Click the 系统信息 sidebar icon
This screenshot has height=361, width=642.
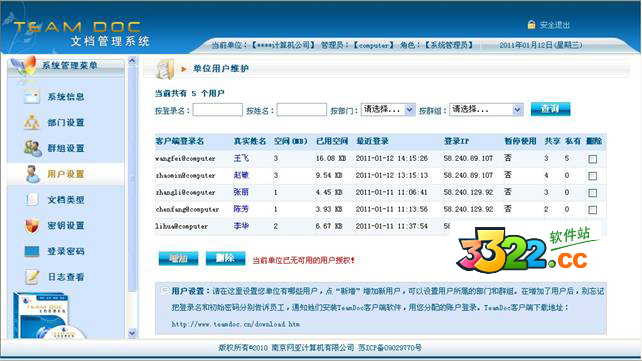(x=32, y=97)
